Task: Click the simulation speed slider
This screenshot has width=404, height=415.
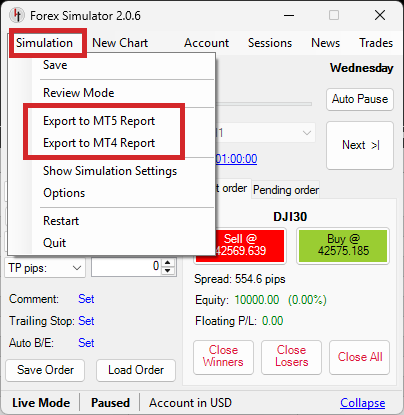Action: coord(264,104)
